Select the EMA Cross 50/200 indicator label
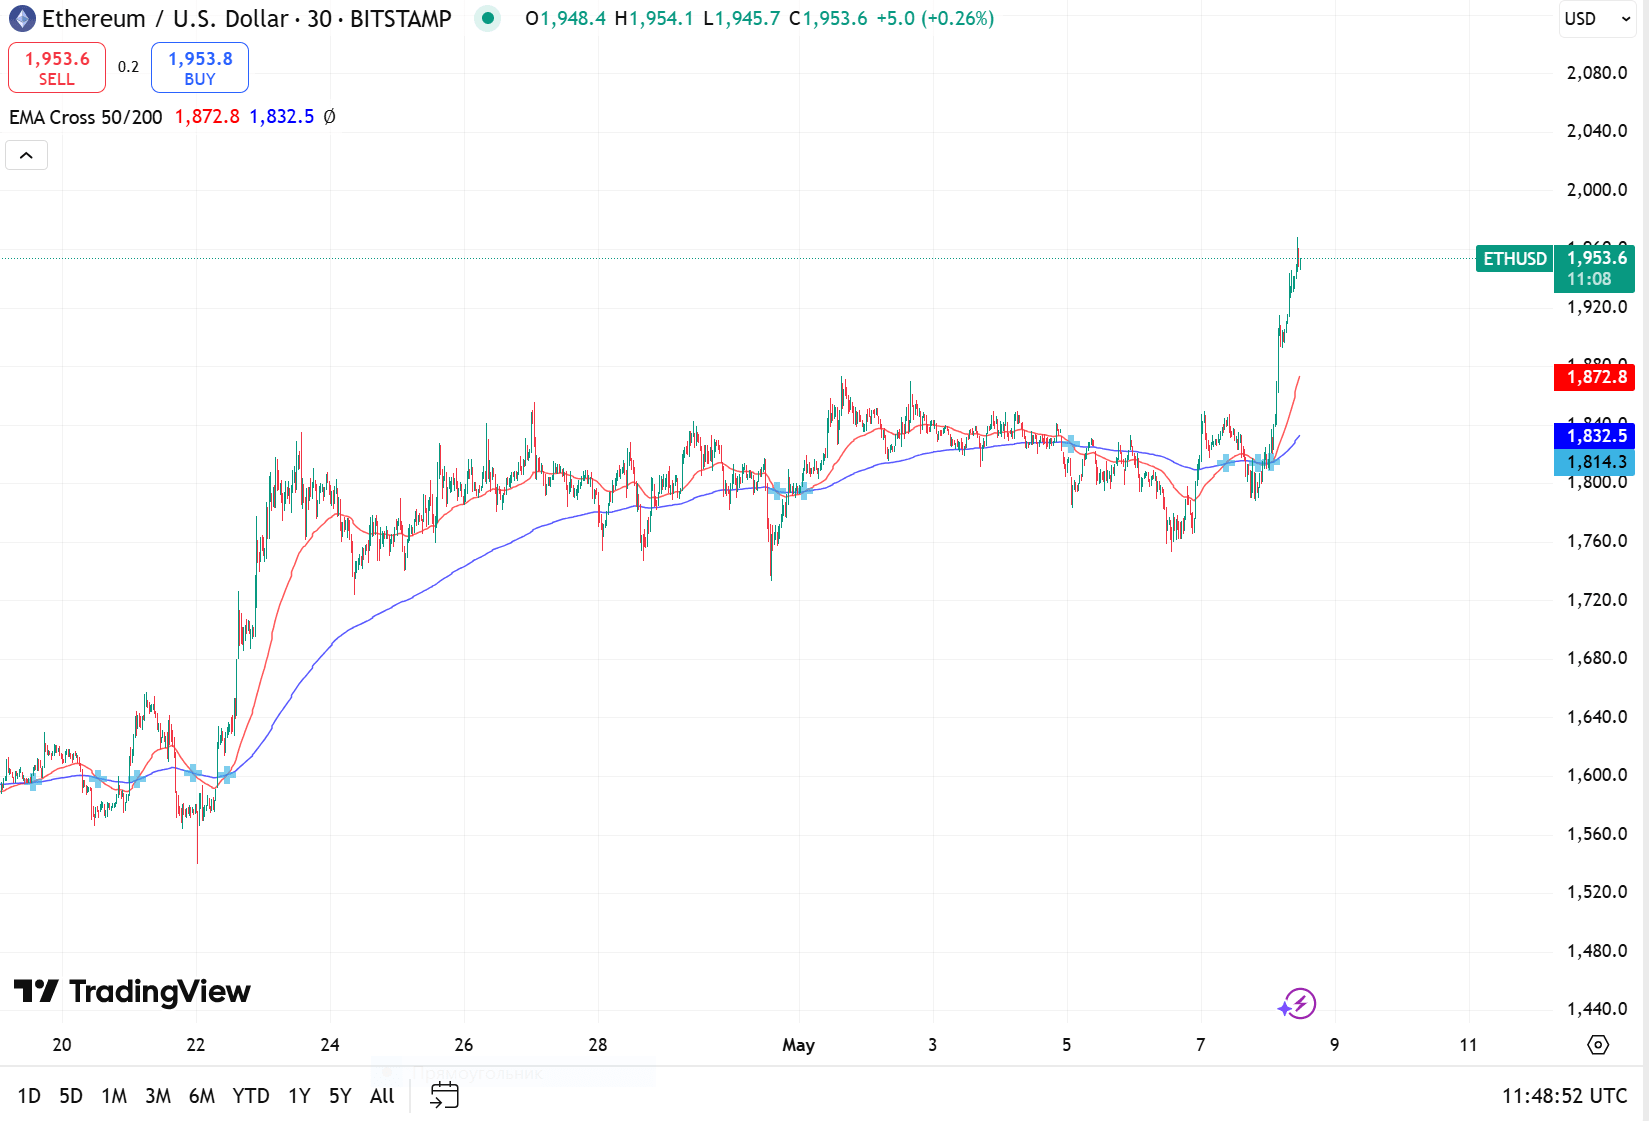The width and height of the screenshot is (1649, 1121). pos(86,117)
